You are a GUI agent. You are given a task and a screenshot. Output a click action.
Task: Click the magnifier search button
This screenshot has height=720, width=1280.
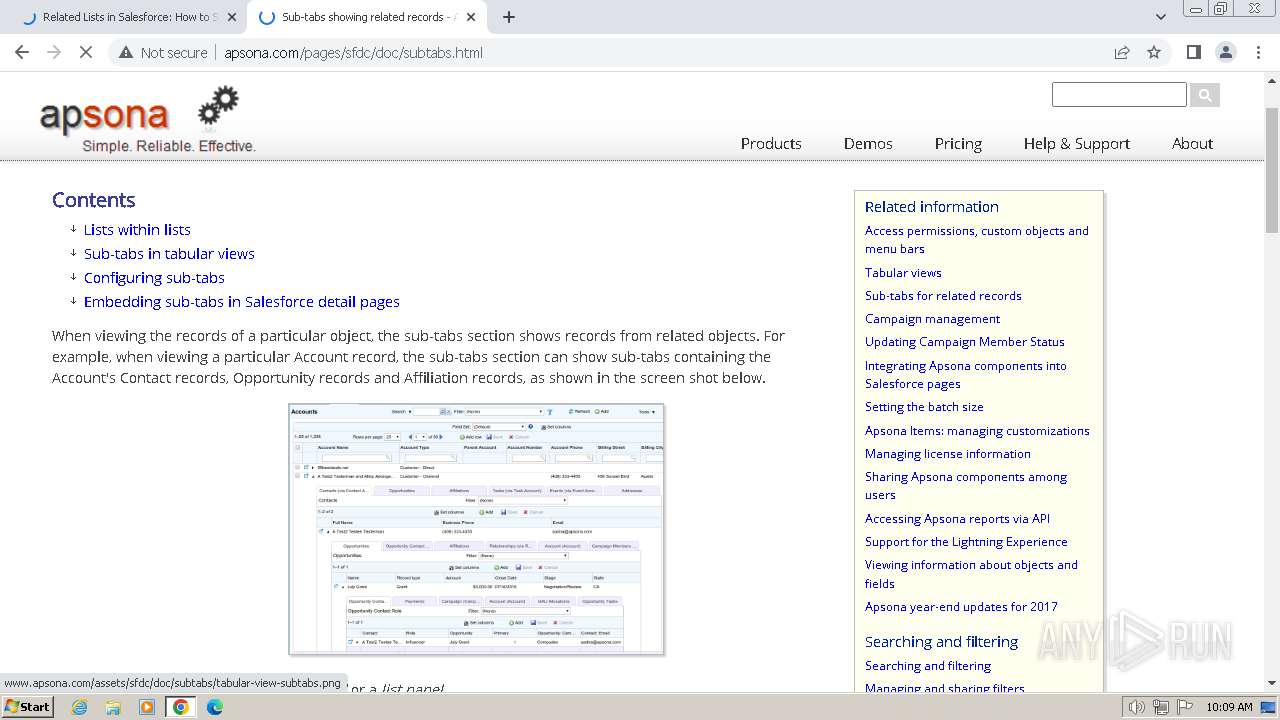click(x=1204, y=95)
